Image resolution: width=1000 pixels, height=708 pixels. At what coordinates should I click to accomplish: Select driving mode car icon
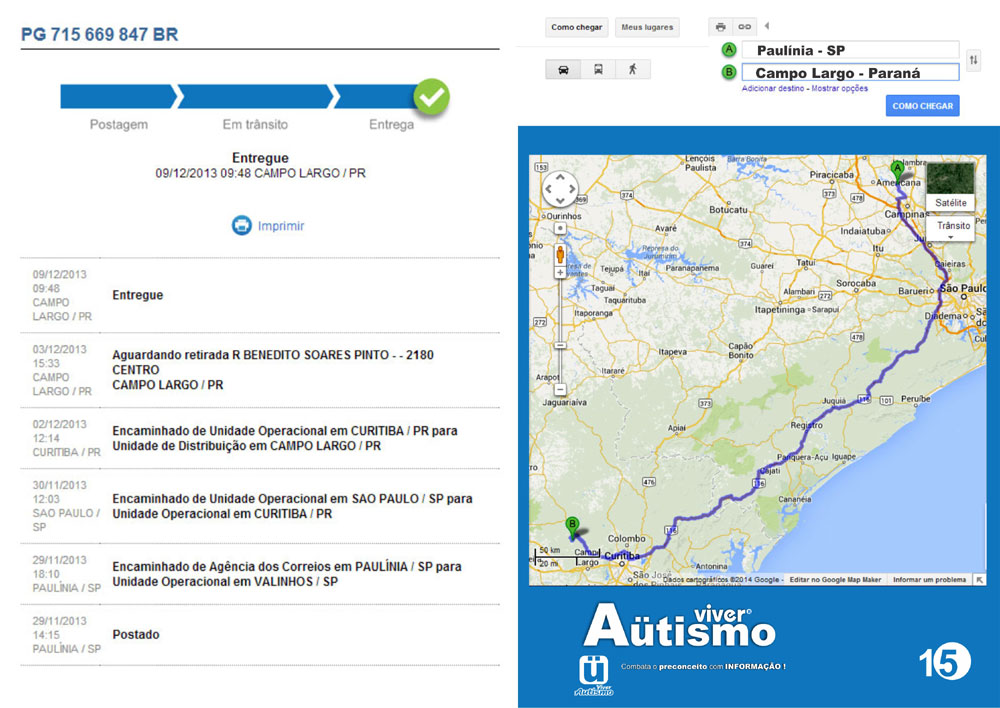pos(563,70)
